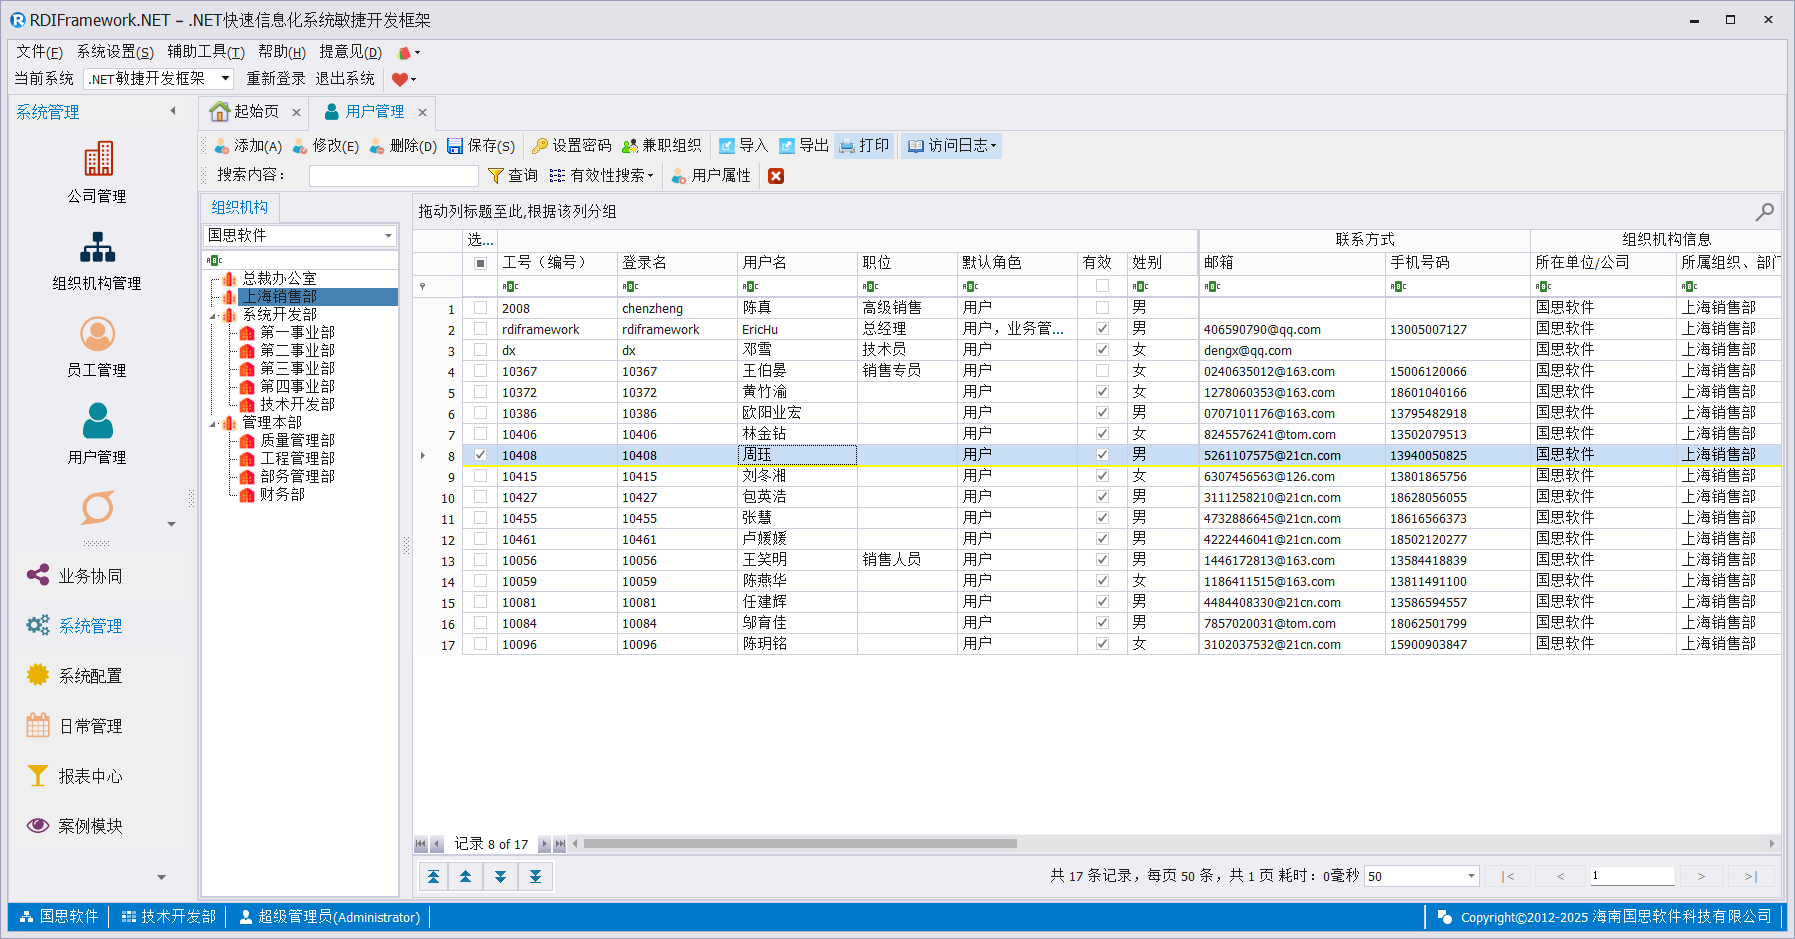Open 组织机构管理 in sidebar

pyautogui.click(x=97, y=247)
